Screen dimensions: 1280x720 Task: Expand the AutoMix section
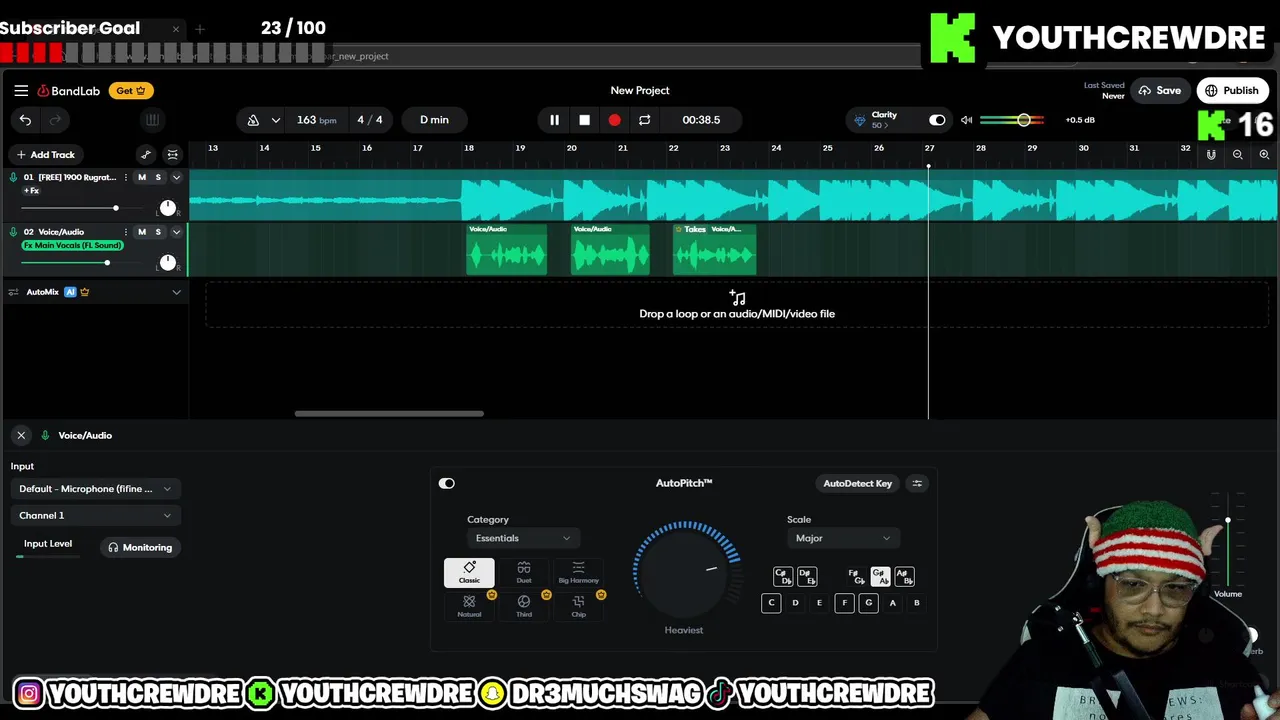pyautogui.click(x=177, y=292)
